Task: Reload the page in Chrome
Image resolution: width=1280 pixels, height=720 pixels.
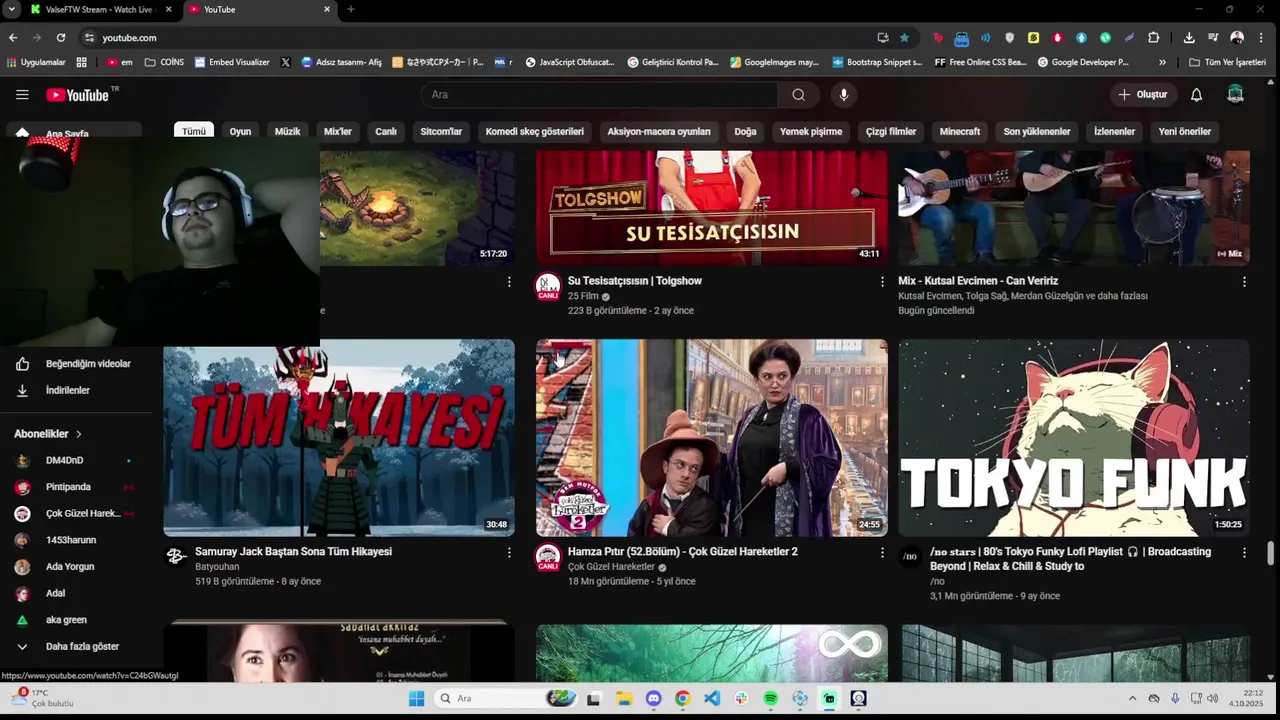Action: click(x=61, y=37)
